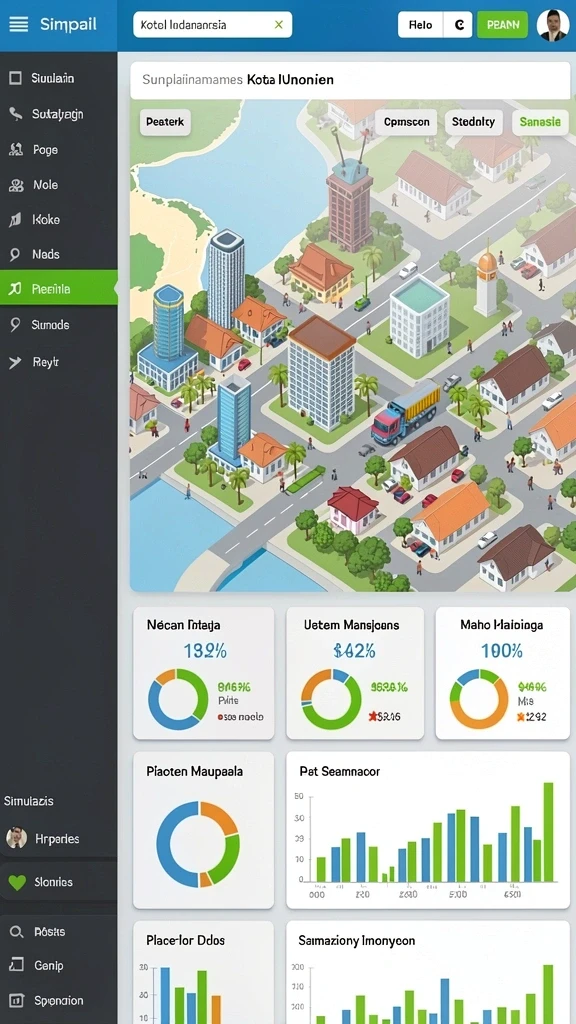Click the C refresh icon button
The height and width of the screenshot is (1024, 576).
point(458,25)
